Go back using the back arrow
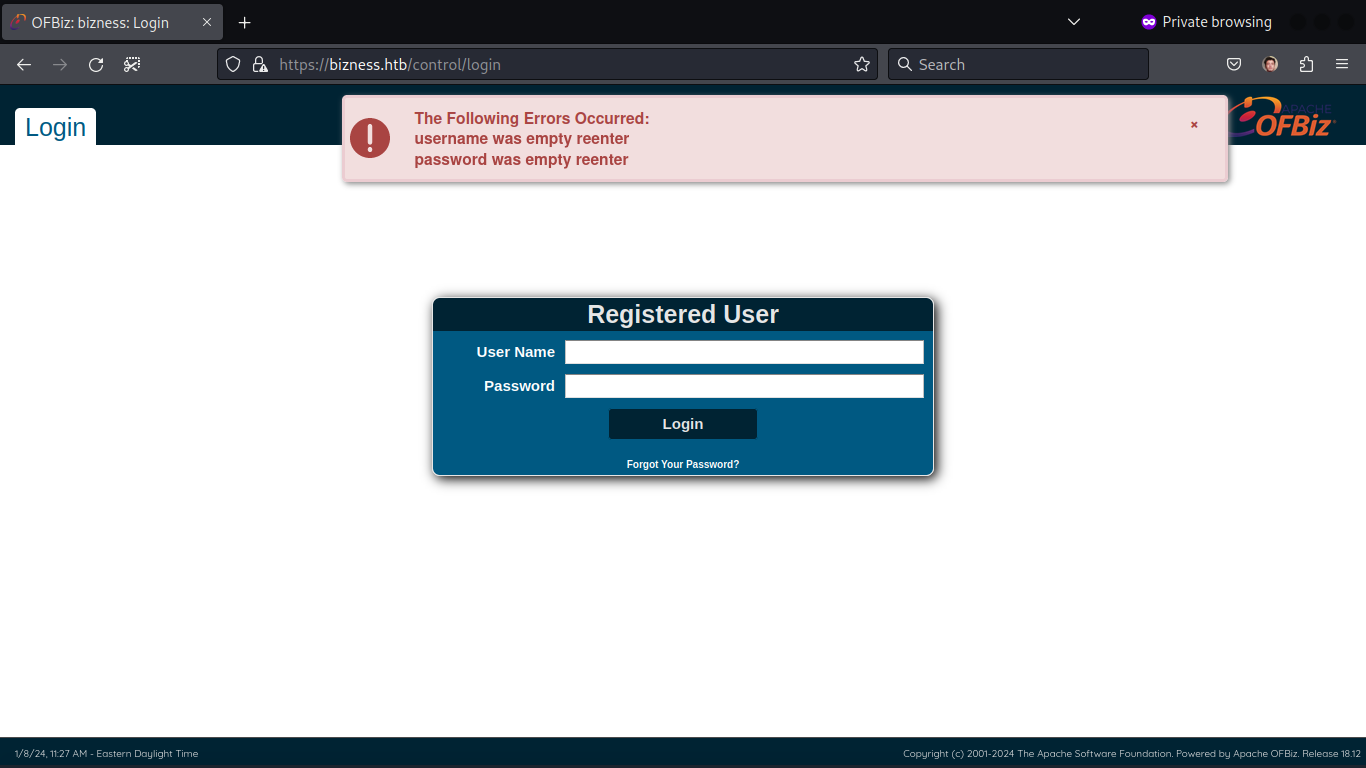1366x768 pixels. click(x=24, y=65)
